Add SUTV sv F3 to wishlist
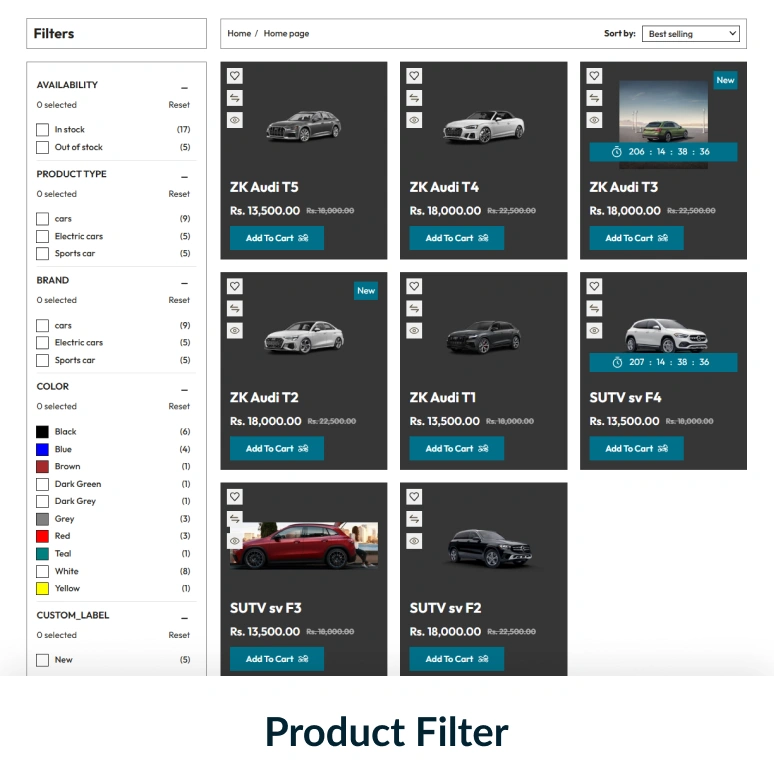The height and width of the screenshot is (784, 774). pos(234,497)
